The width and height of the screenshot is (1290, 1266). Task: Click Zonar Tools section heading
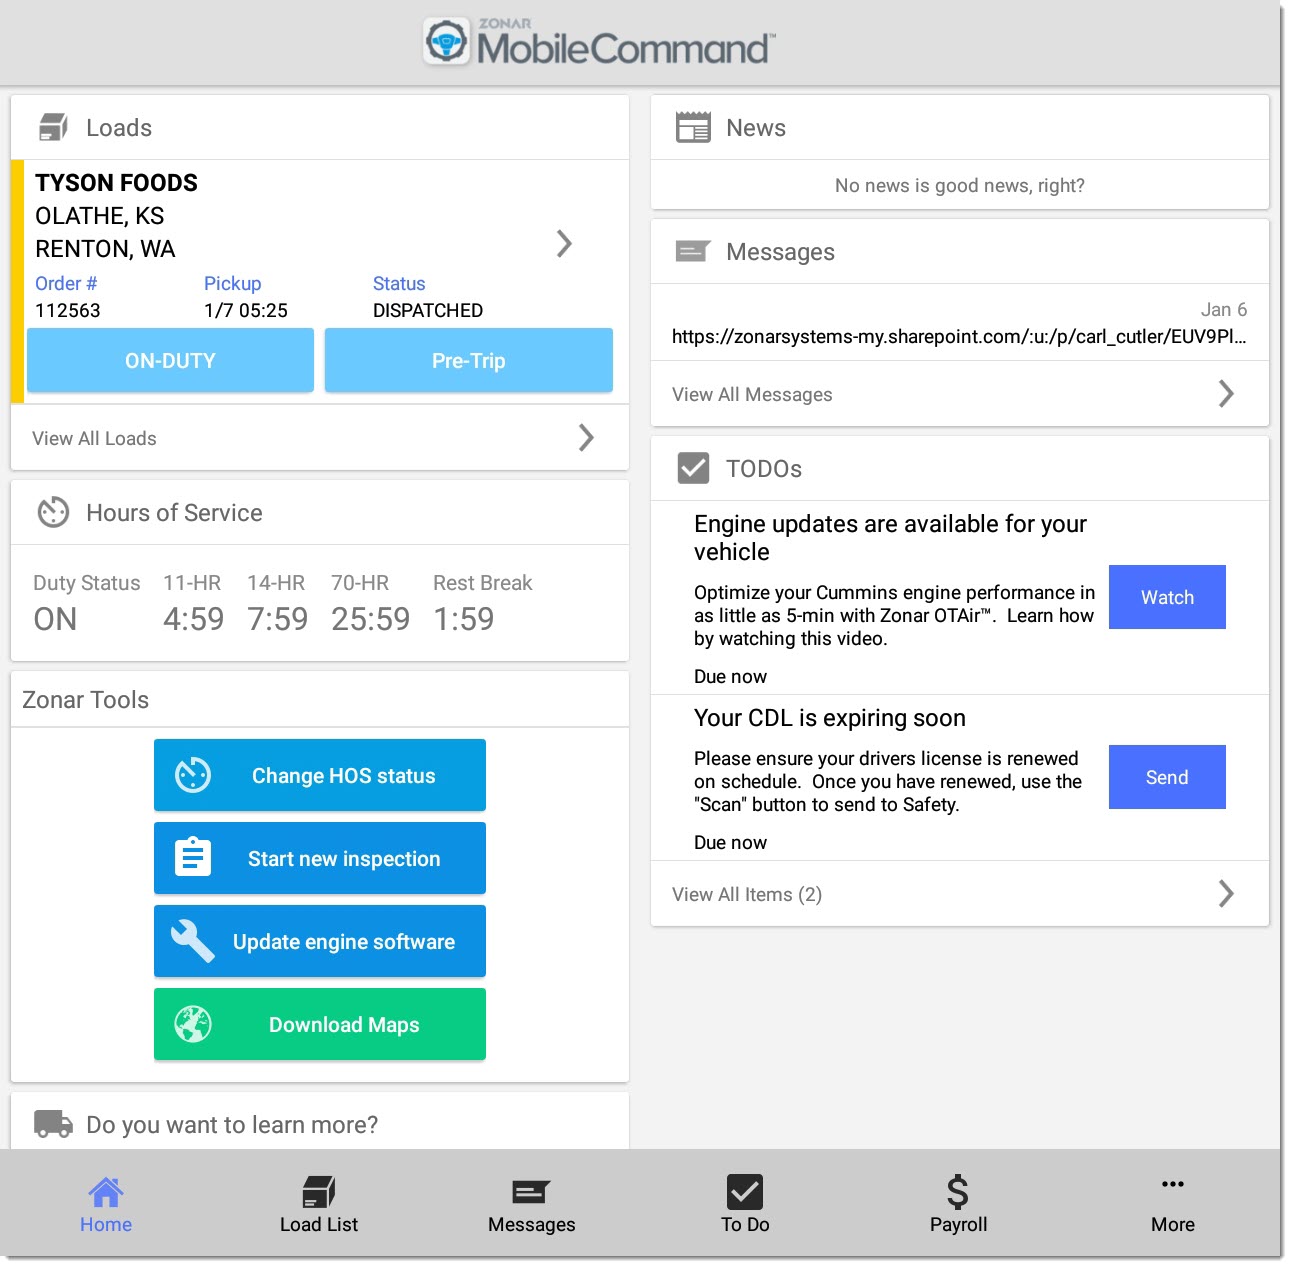(x=86, y=699)
